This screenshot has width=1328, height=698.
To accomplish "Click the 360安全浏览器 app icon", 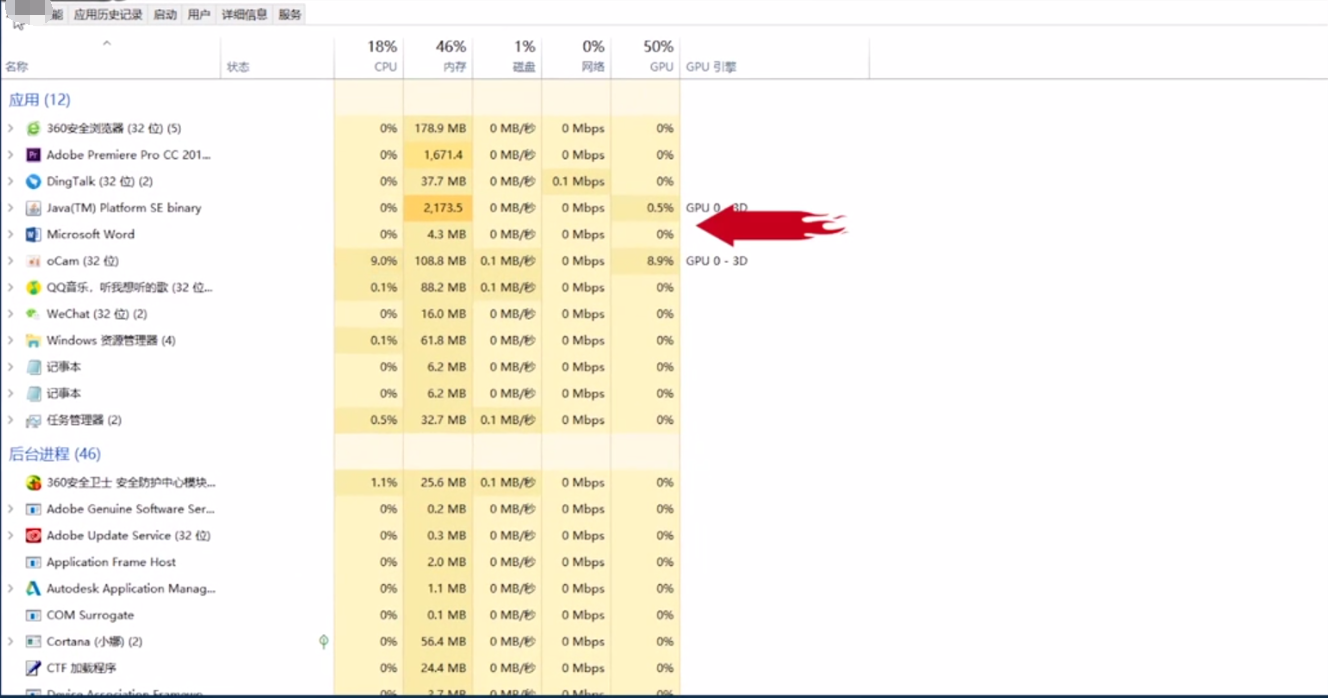I will pos(33,128).
